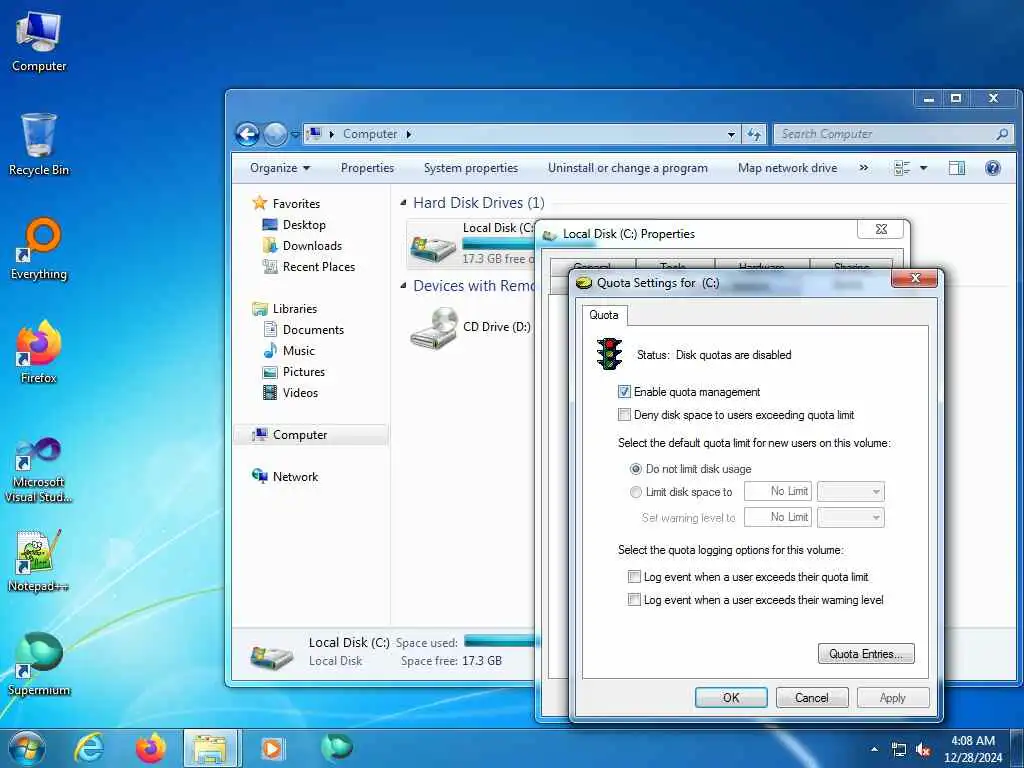Open the Microsoft Visual Studio desktop shortcut
Viewport: 1024px width, 768px height.
39,470
